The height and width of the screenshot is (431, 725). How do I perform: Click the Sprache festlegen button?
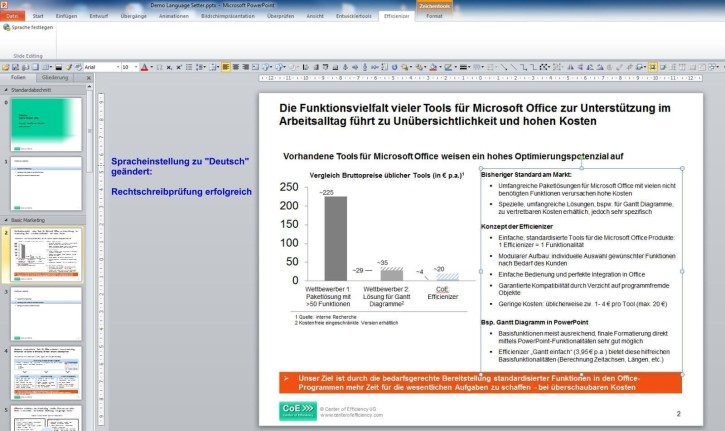click(28, 27)
